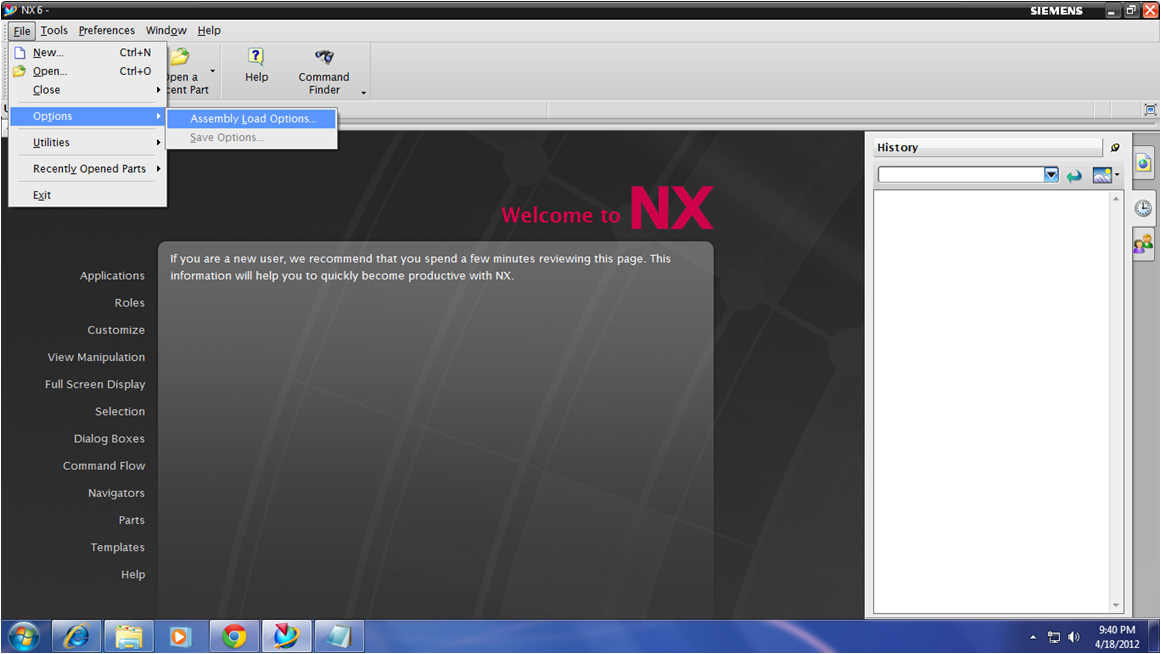
Task: Open the Preferences menu
Action: [107, 30]
